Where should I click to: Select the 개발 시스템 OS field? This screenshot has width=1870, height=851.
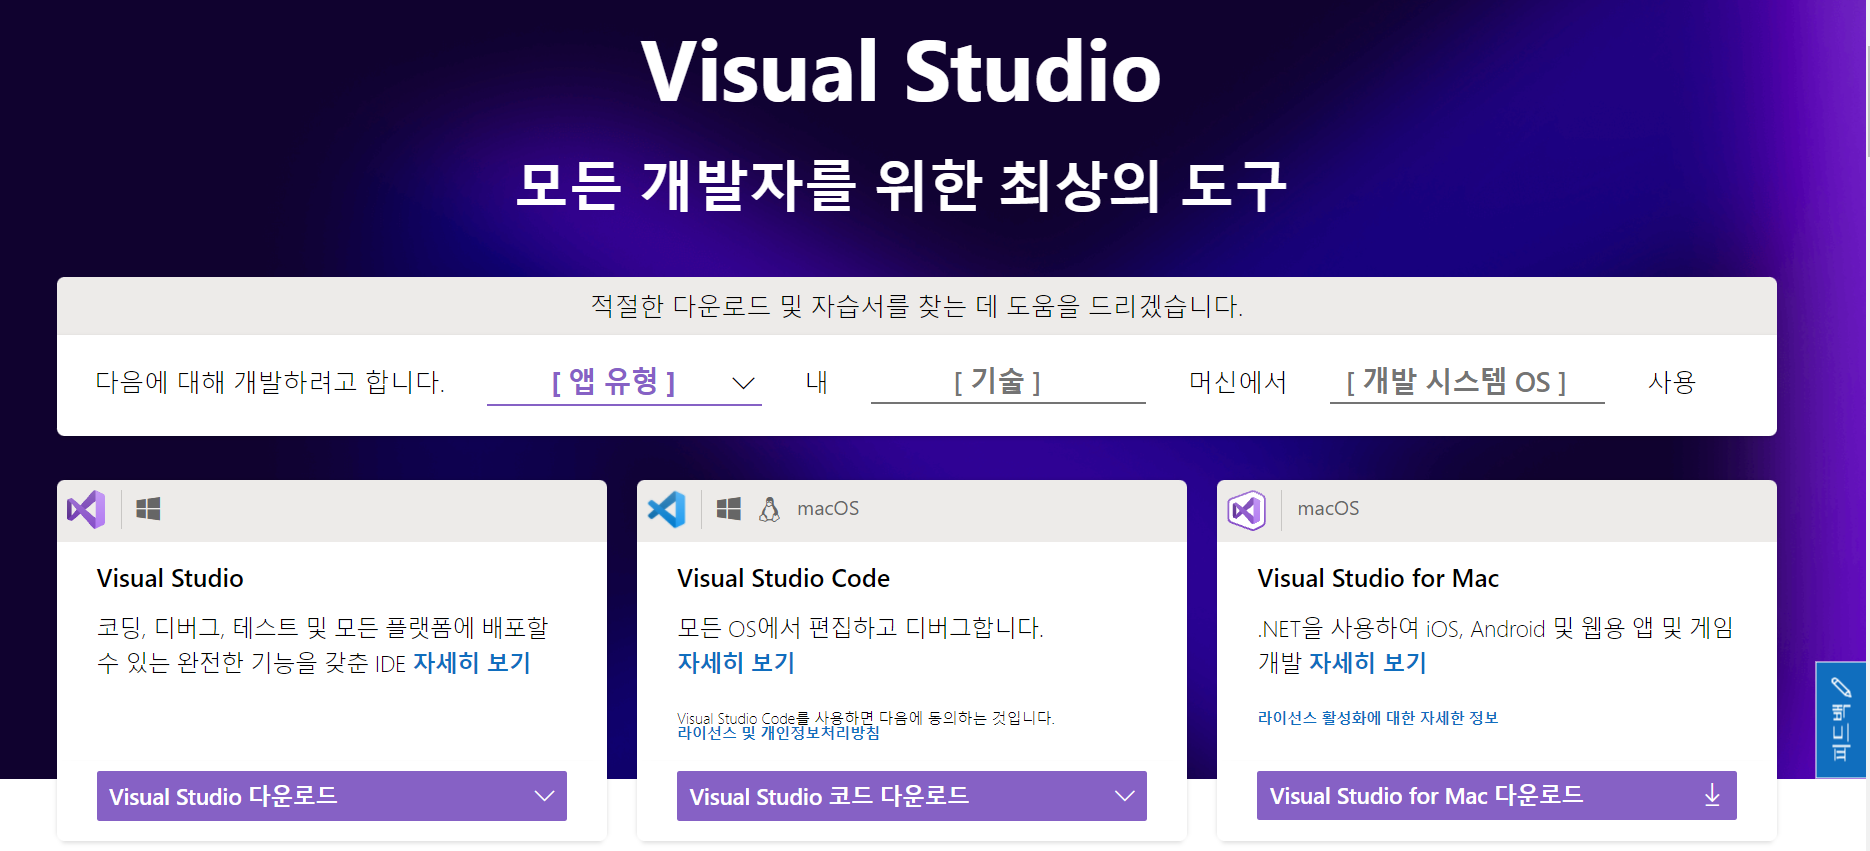(1466, 382)
